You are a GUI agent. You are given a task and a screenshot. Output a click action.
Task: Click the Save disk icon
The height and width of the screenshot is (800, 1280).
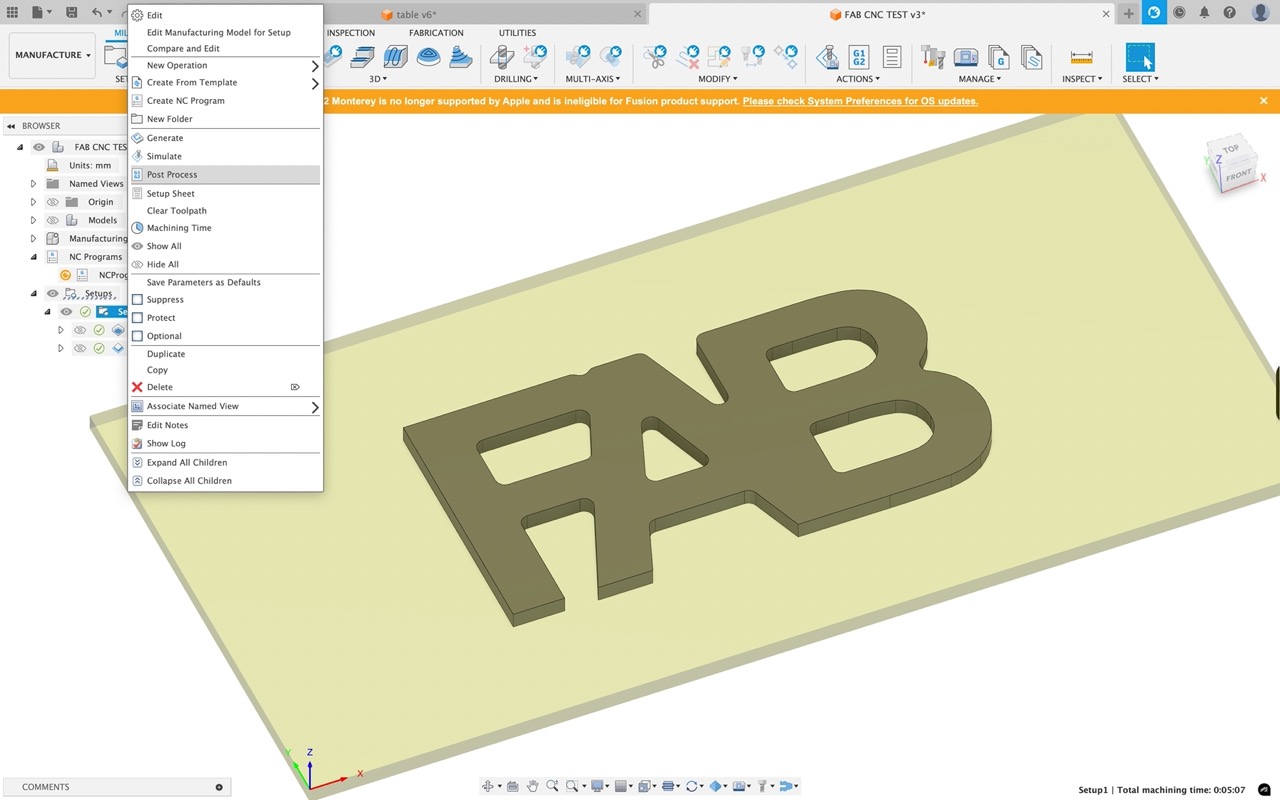click(72, 13)
